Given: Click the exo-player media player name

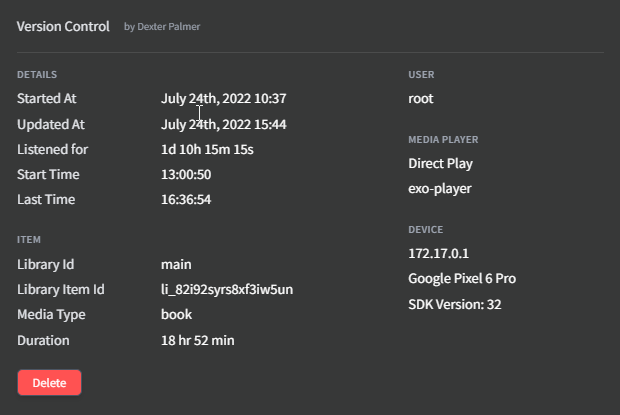Looking at the screenshot, I should point(440,189).
